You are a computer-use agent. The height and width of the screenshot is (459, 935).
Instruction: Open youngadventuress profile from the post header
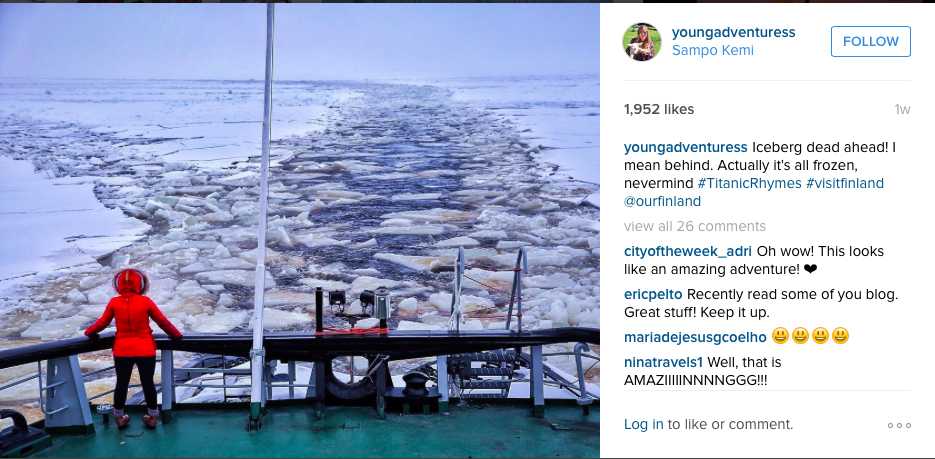[x=734, y=32]
